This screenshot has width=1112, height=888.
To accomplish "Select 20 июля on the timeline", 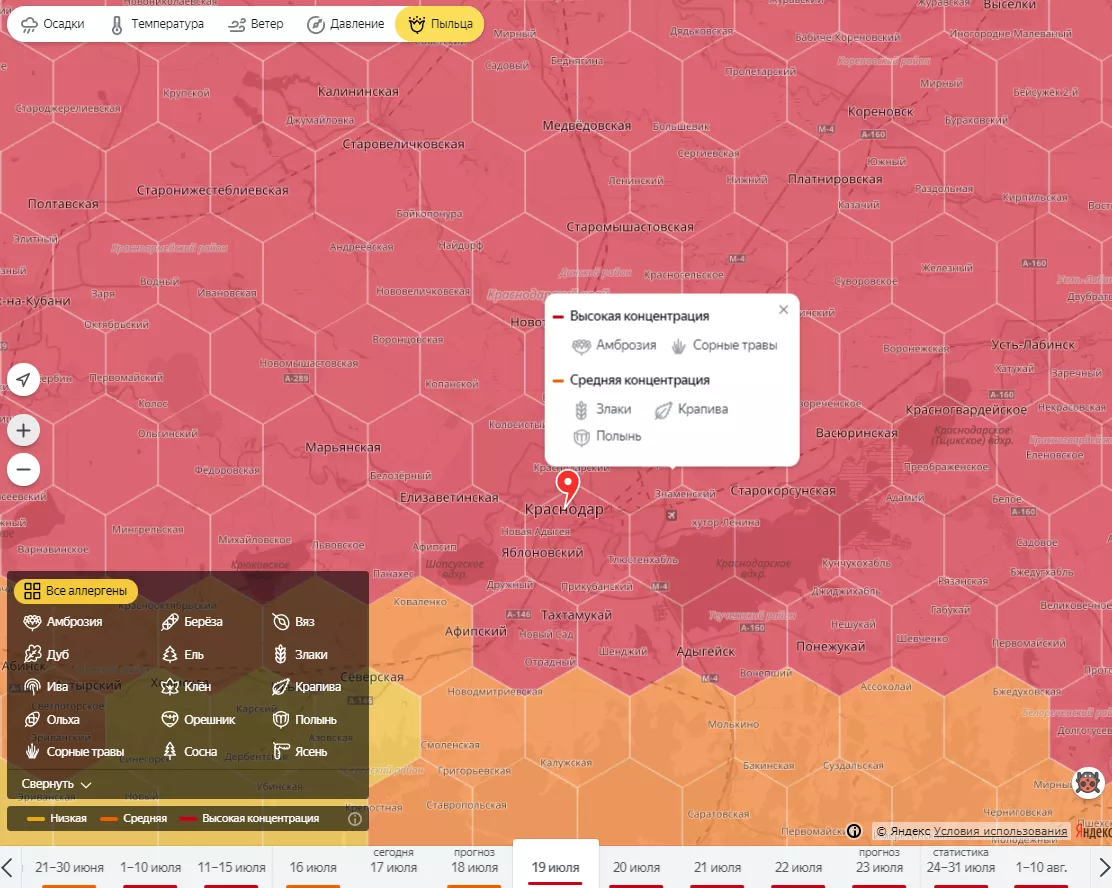I will (x=636, y=867).
